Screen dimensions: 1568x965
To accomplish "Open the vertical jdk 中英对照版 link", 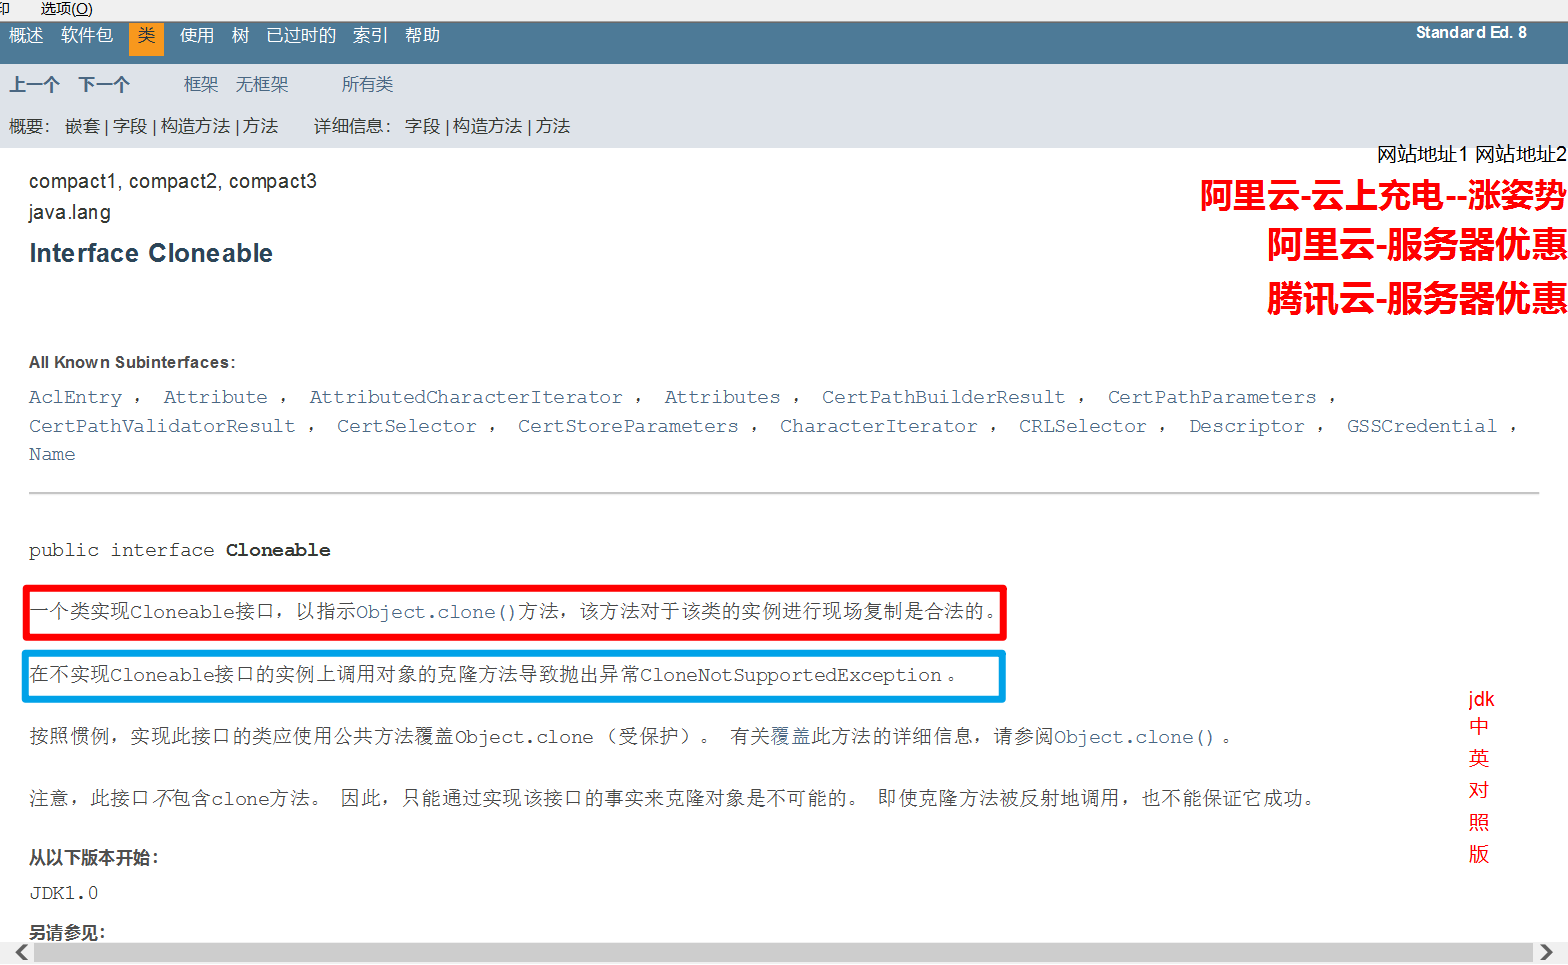I will (x=1480, y=776).
